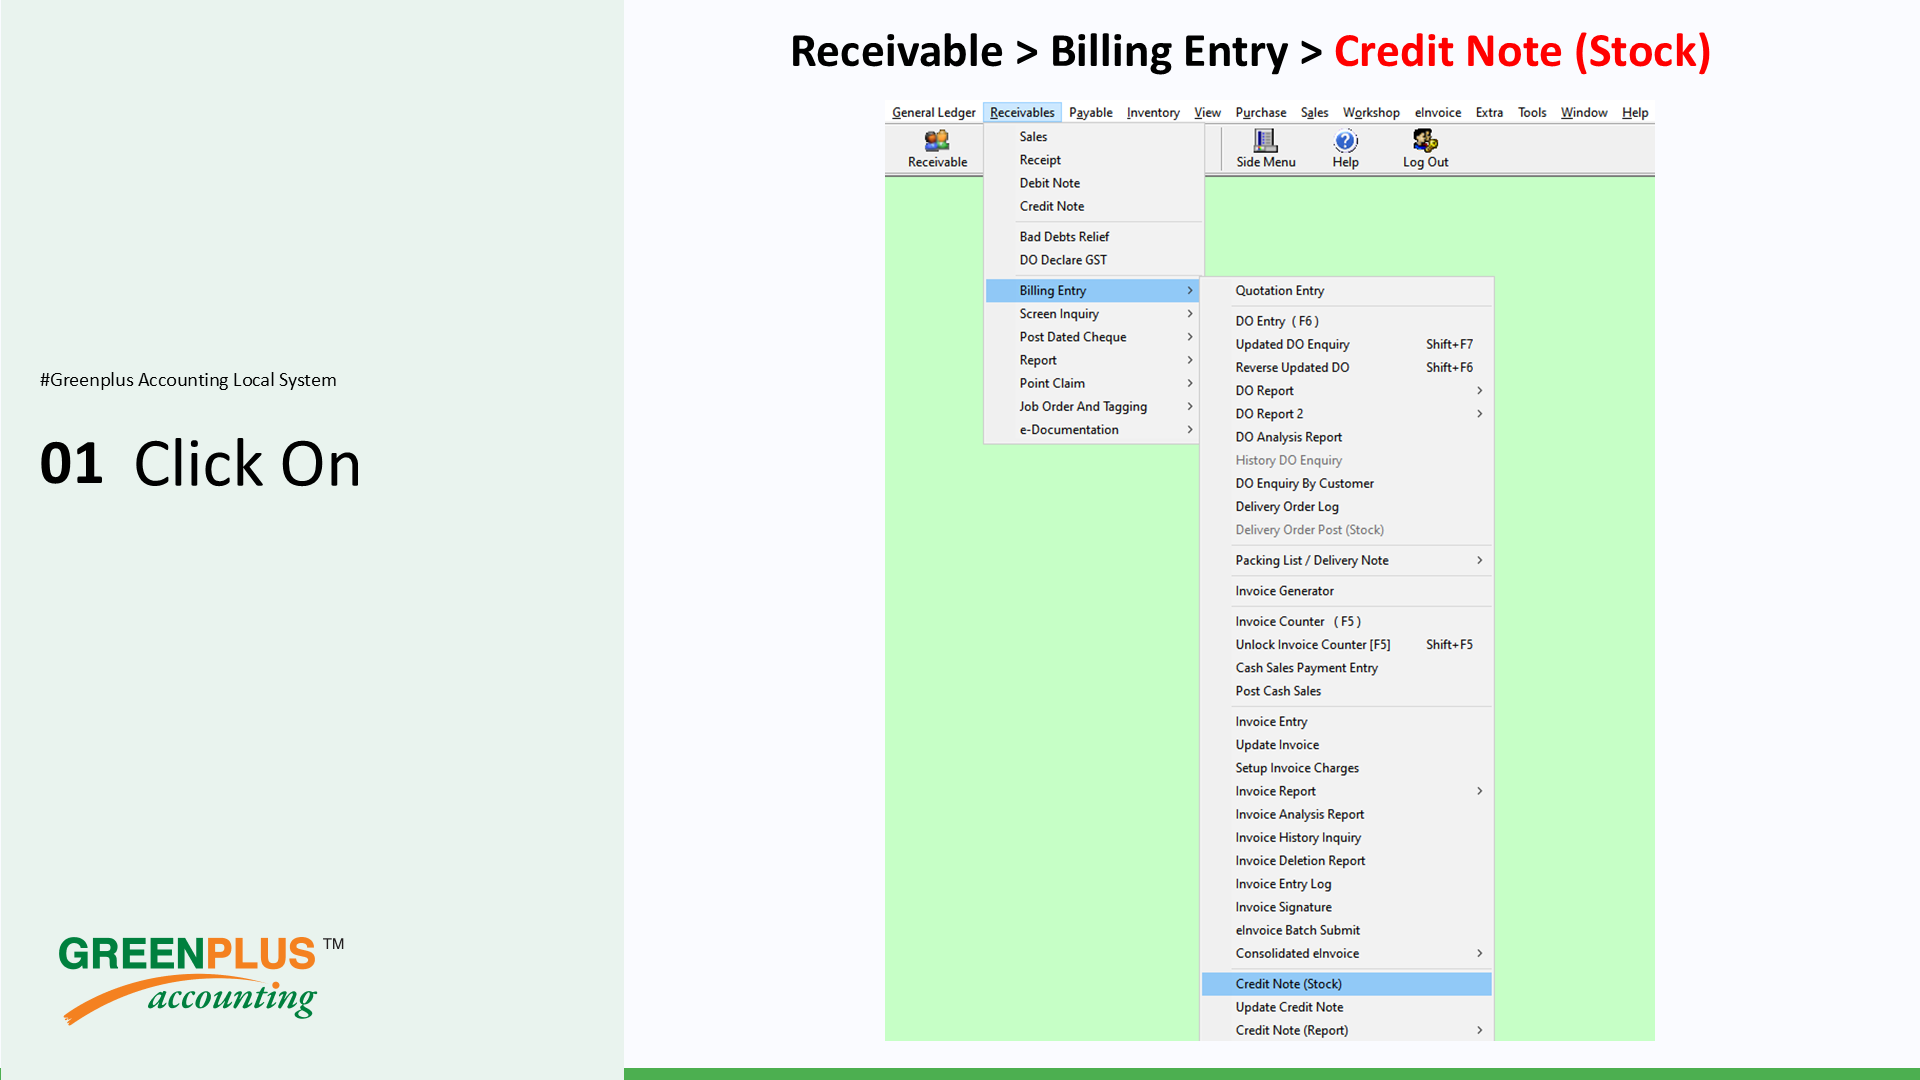Open the Window menu
The image size is (1920, 1080).
pos(1584,112)
